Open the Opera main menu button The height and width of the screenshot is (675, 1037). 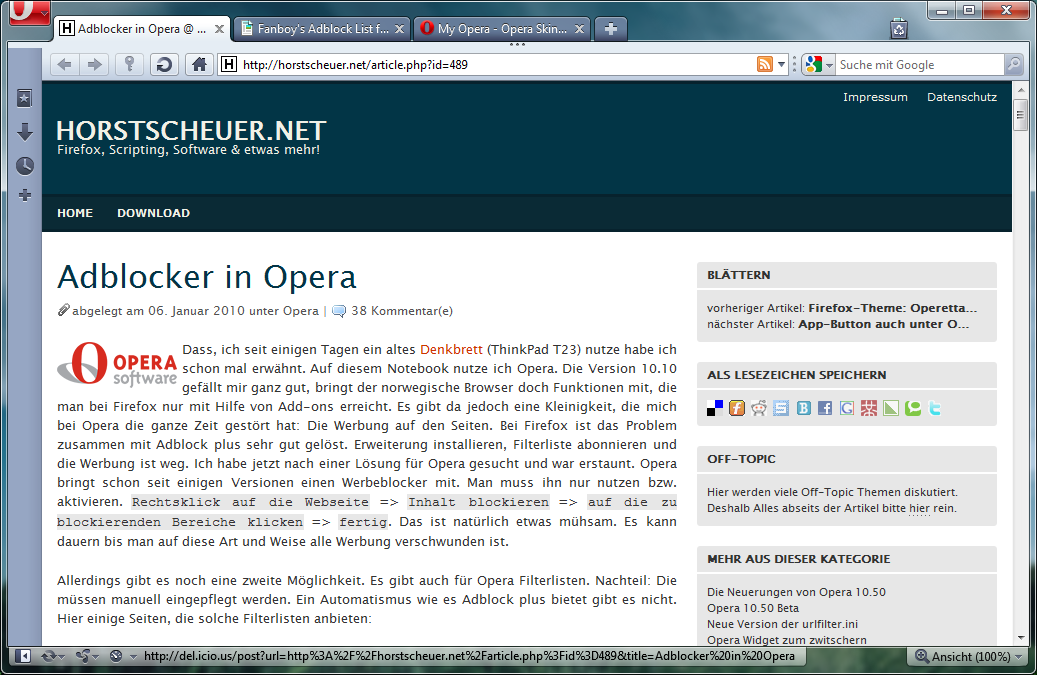click(x=30, y=11)
